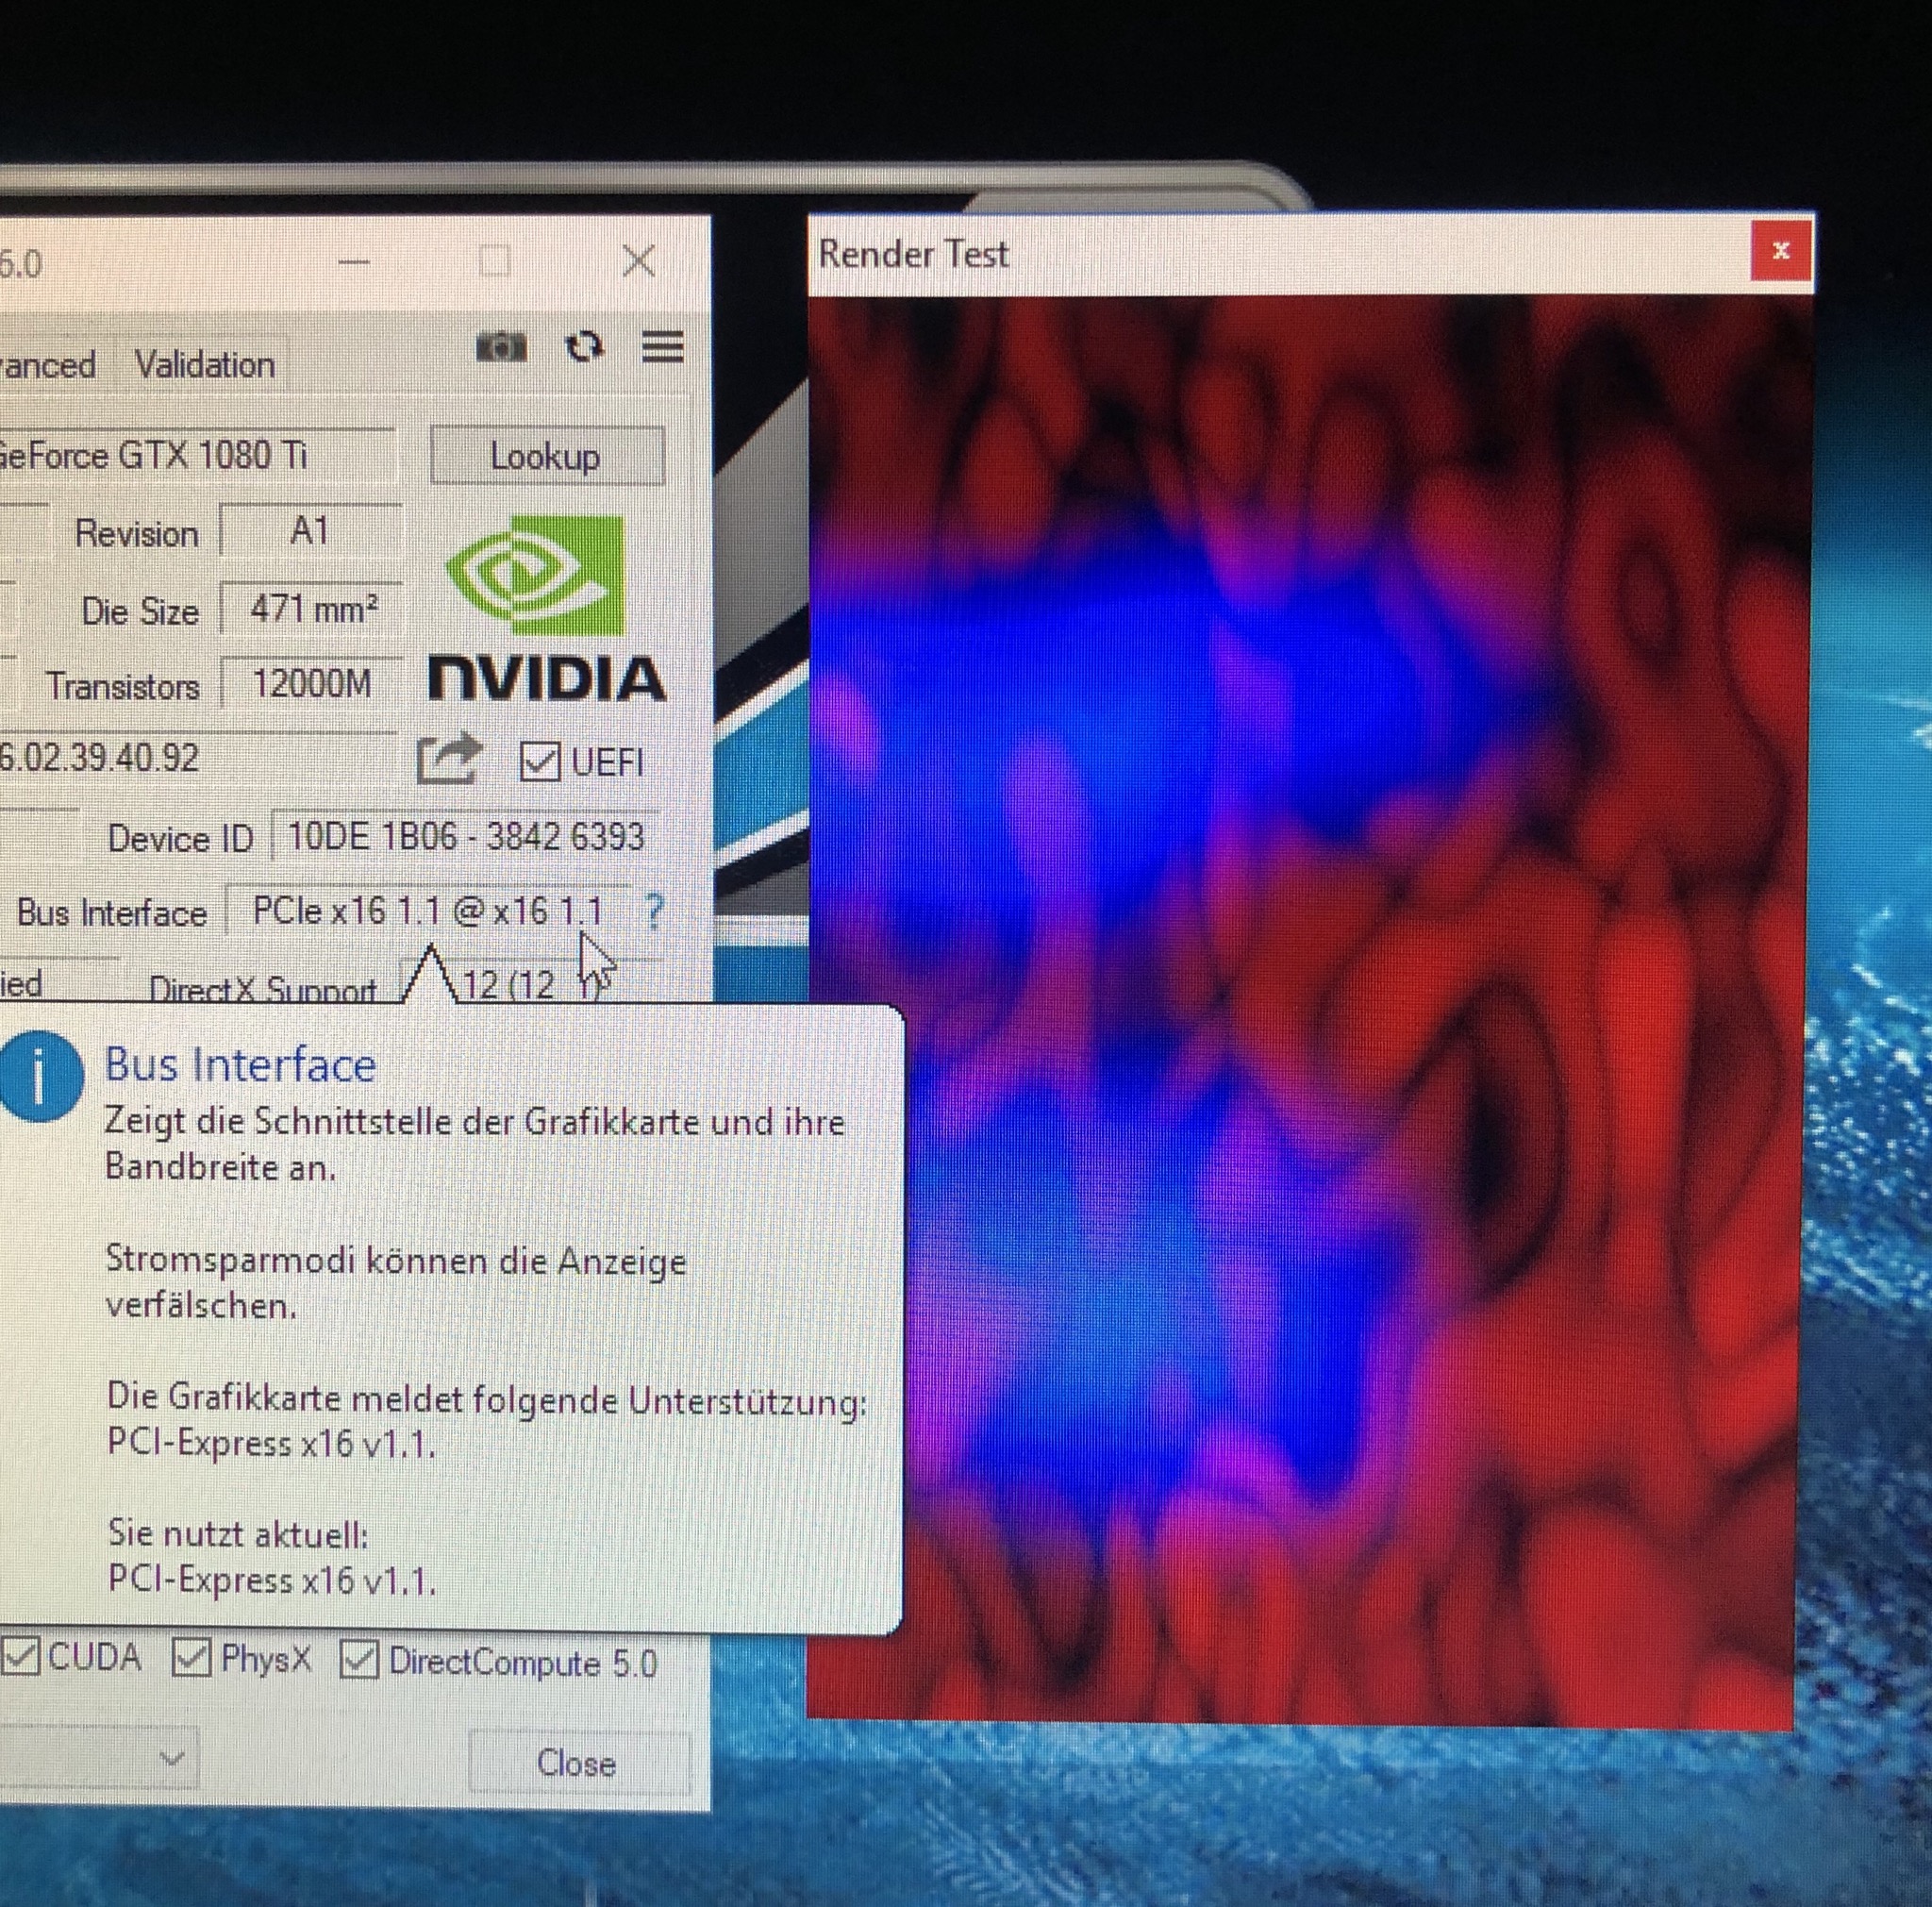
Task: Toggle the DirectCompute 5.0 checkbox
Action: pos(359,1660)
